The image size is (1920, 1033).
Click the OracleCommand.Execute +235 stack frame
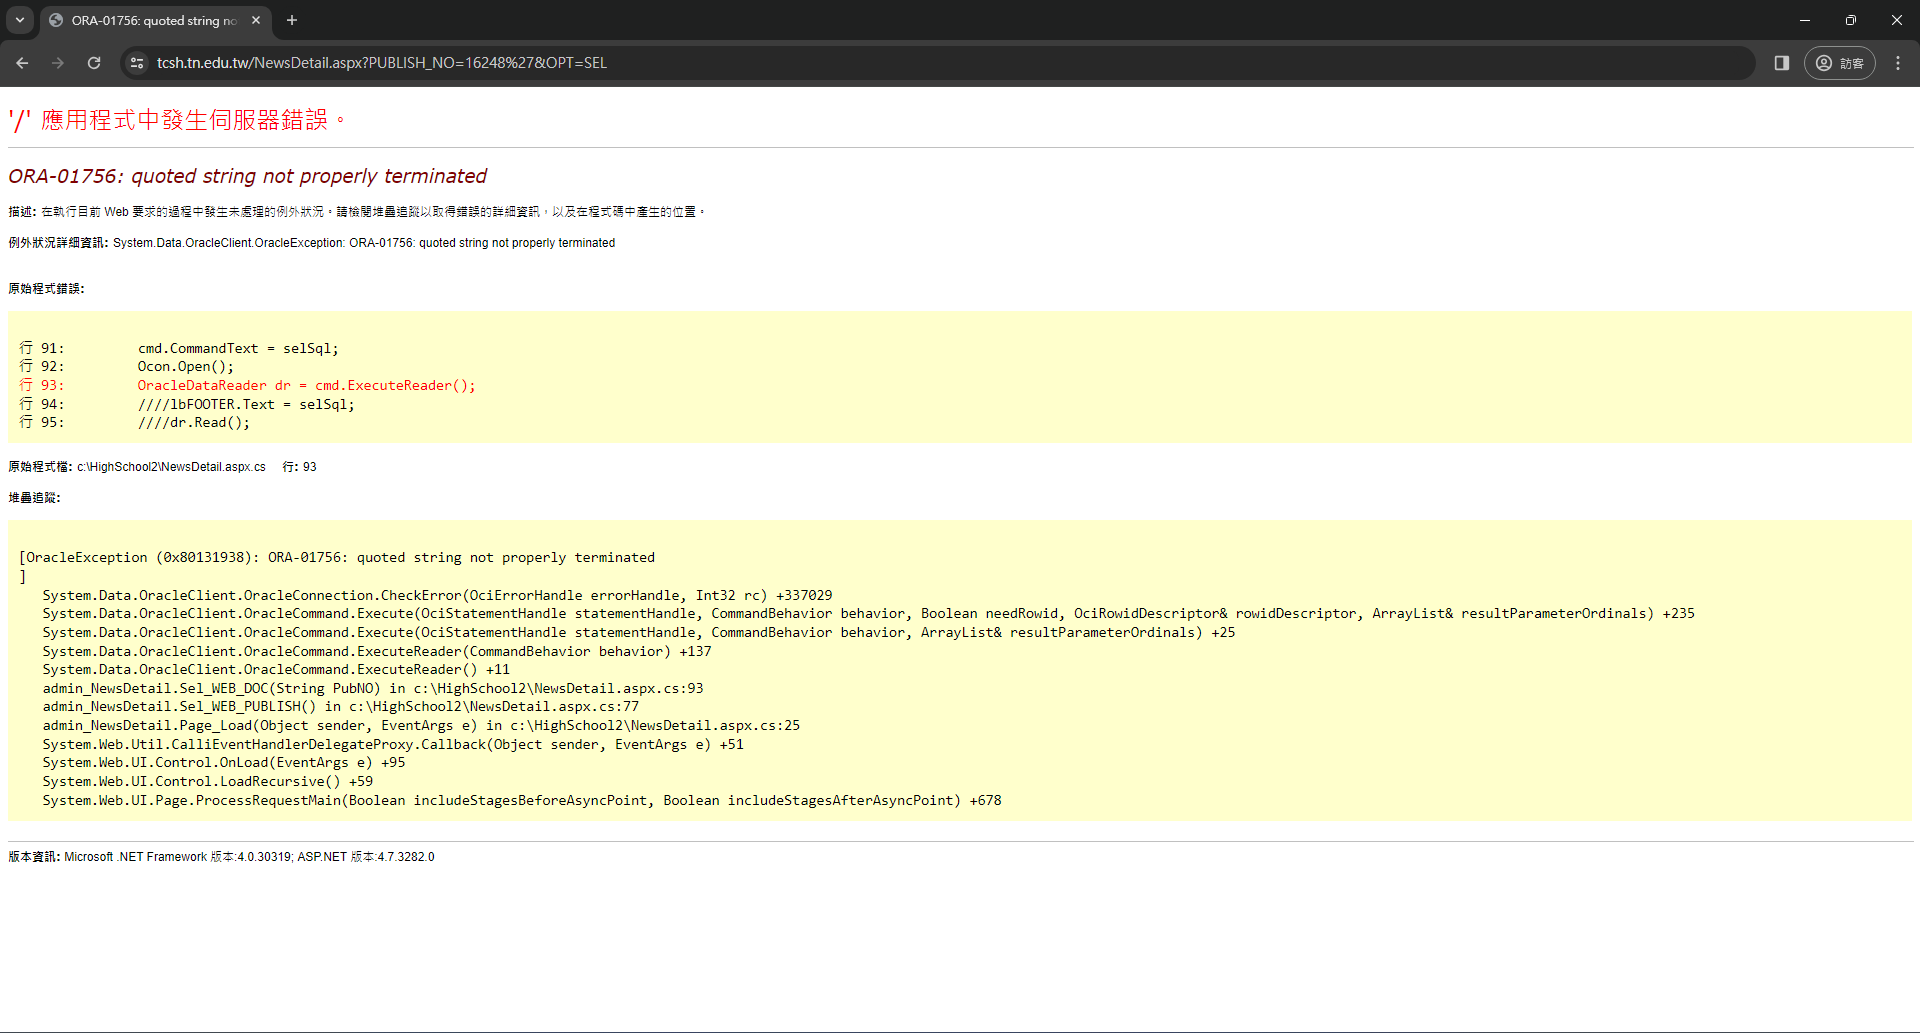869,614
